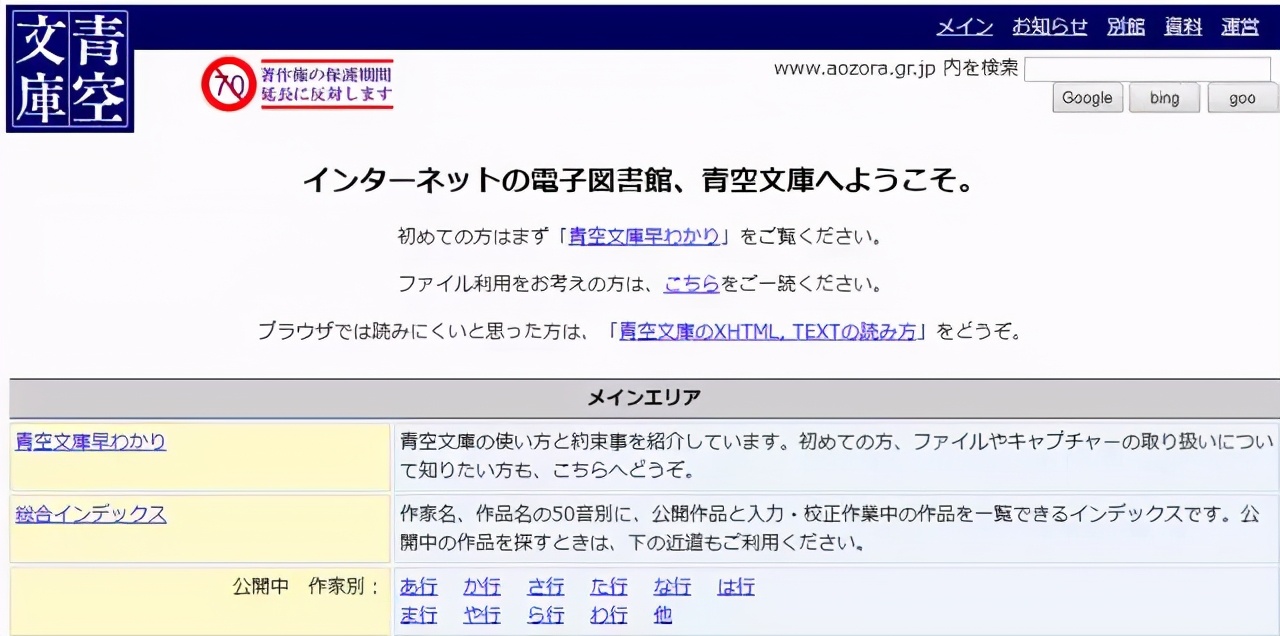Browse authors in は行

click(x=736, y=587)
